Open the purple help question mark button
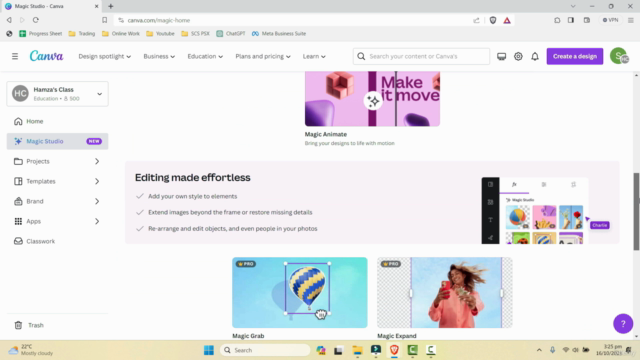 pos(623,324)
